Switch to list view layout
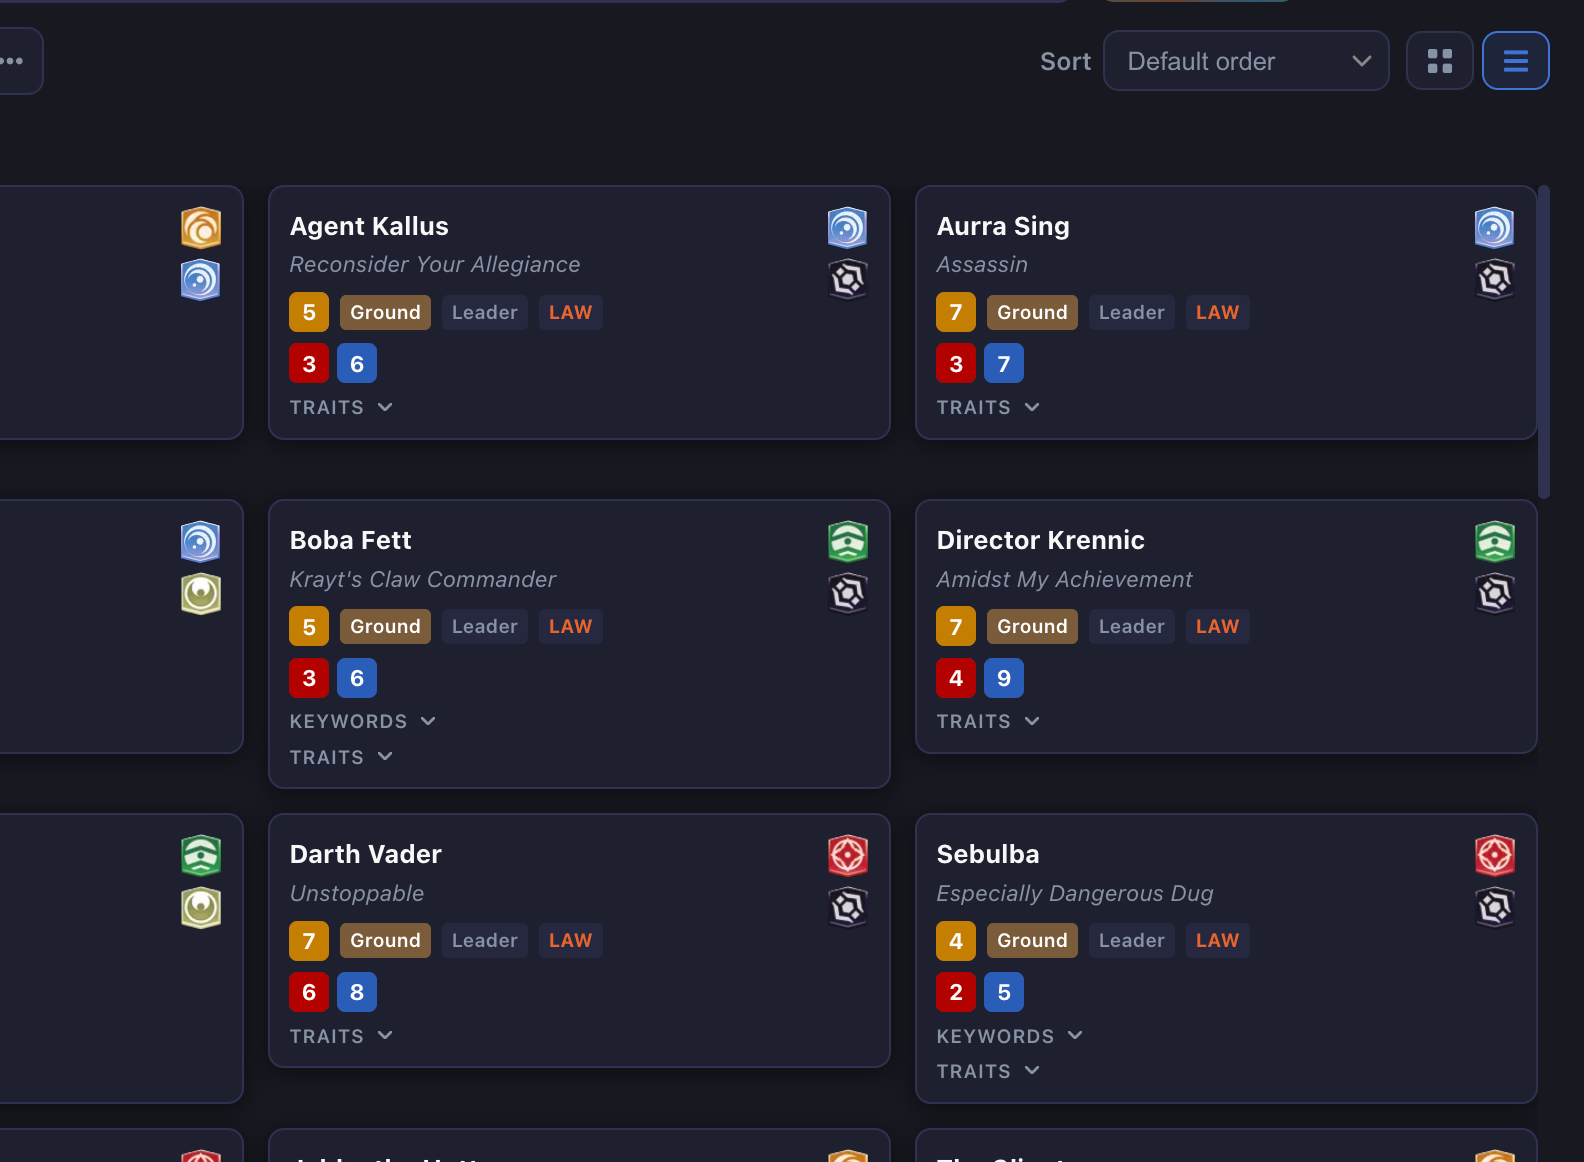The height and width of the screenshot is (1162, 1584). click(1515, 61)
